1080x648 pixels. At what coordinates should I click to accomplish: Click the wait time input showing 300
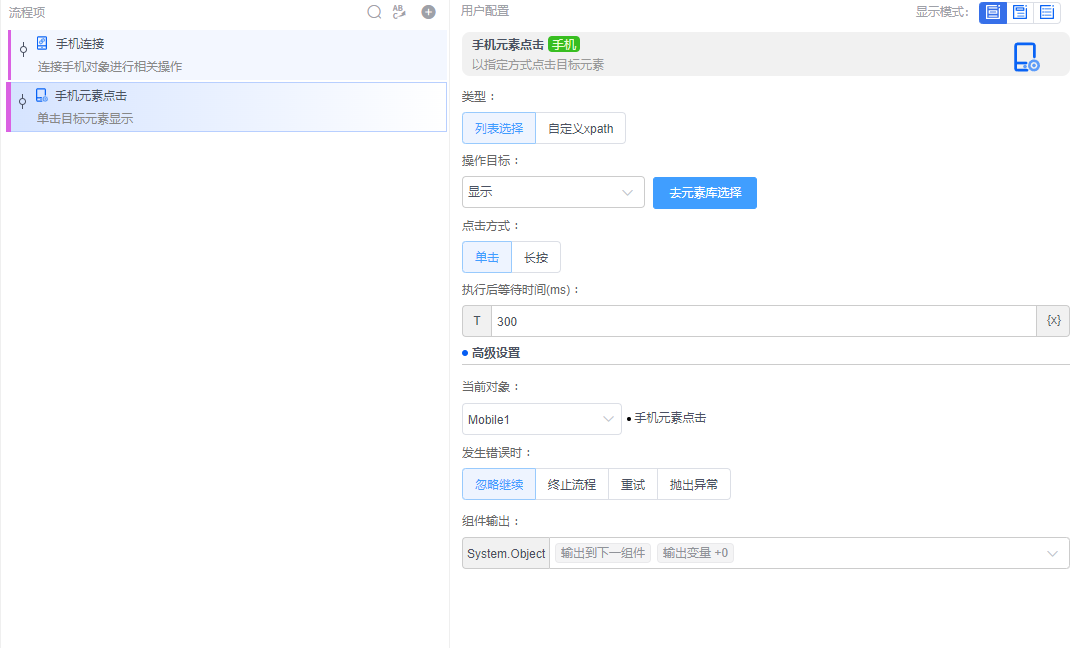700,321
